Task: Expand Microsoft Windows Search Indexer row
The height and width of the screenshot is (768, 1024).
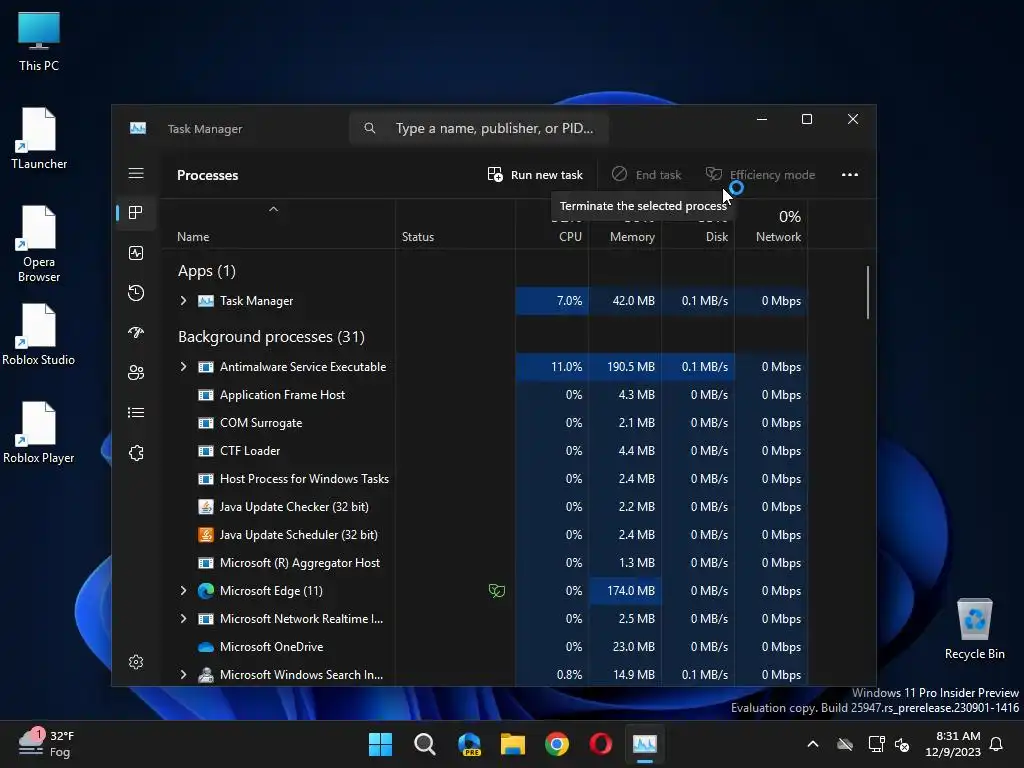Action: pos(184,675)
